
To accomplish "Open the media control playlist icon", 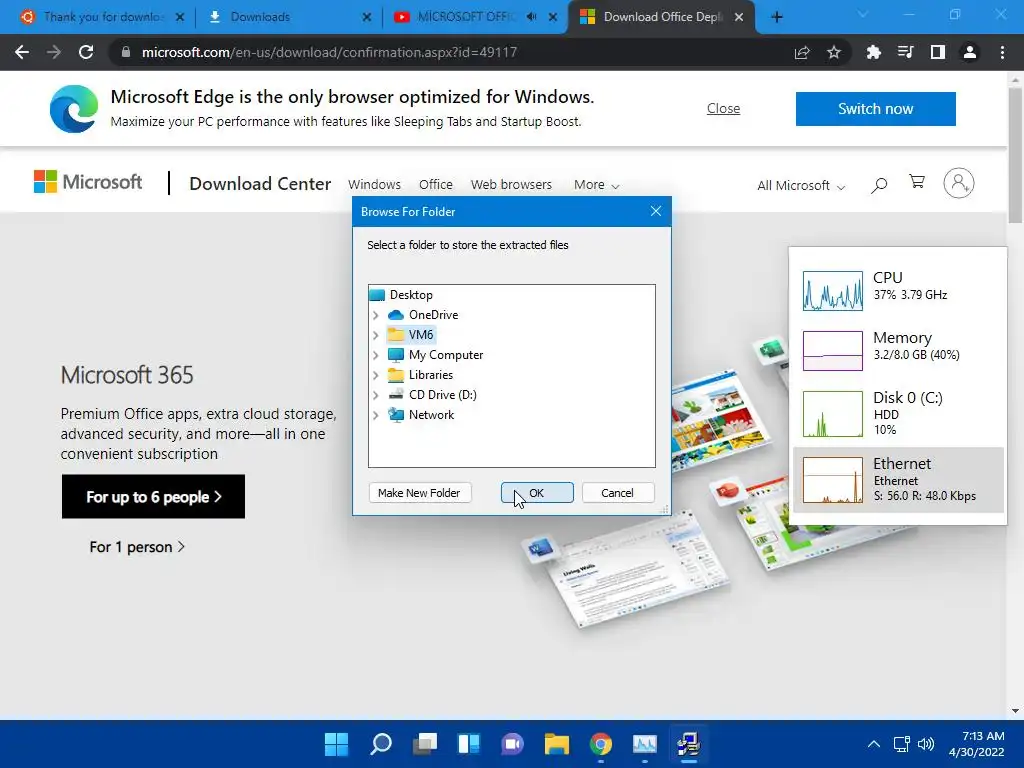I will [905, 52].
